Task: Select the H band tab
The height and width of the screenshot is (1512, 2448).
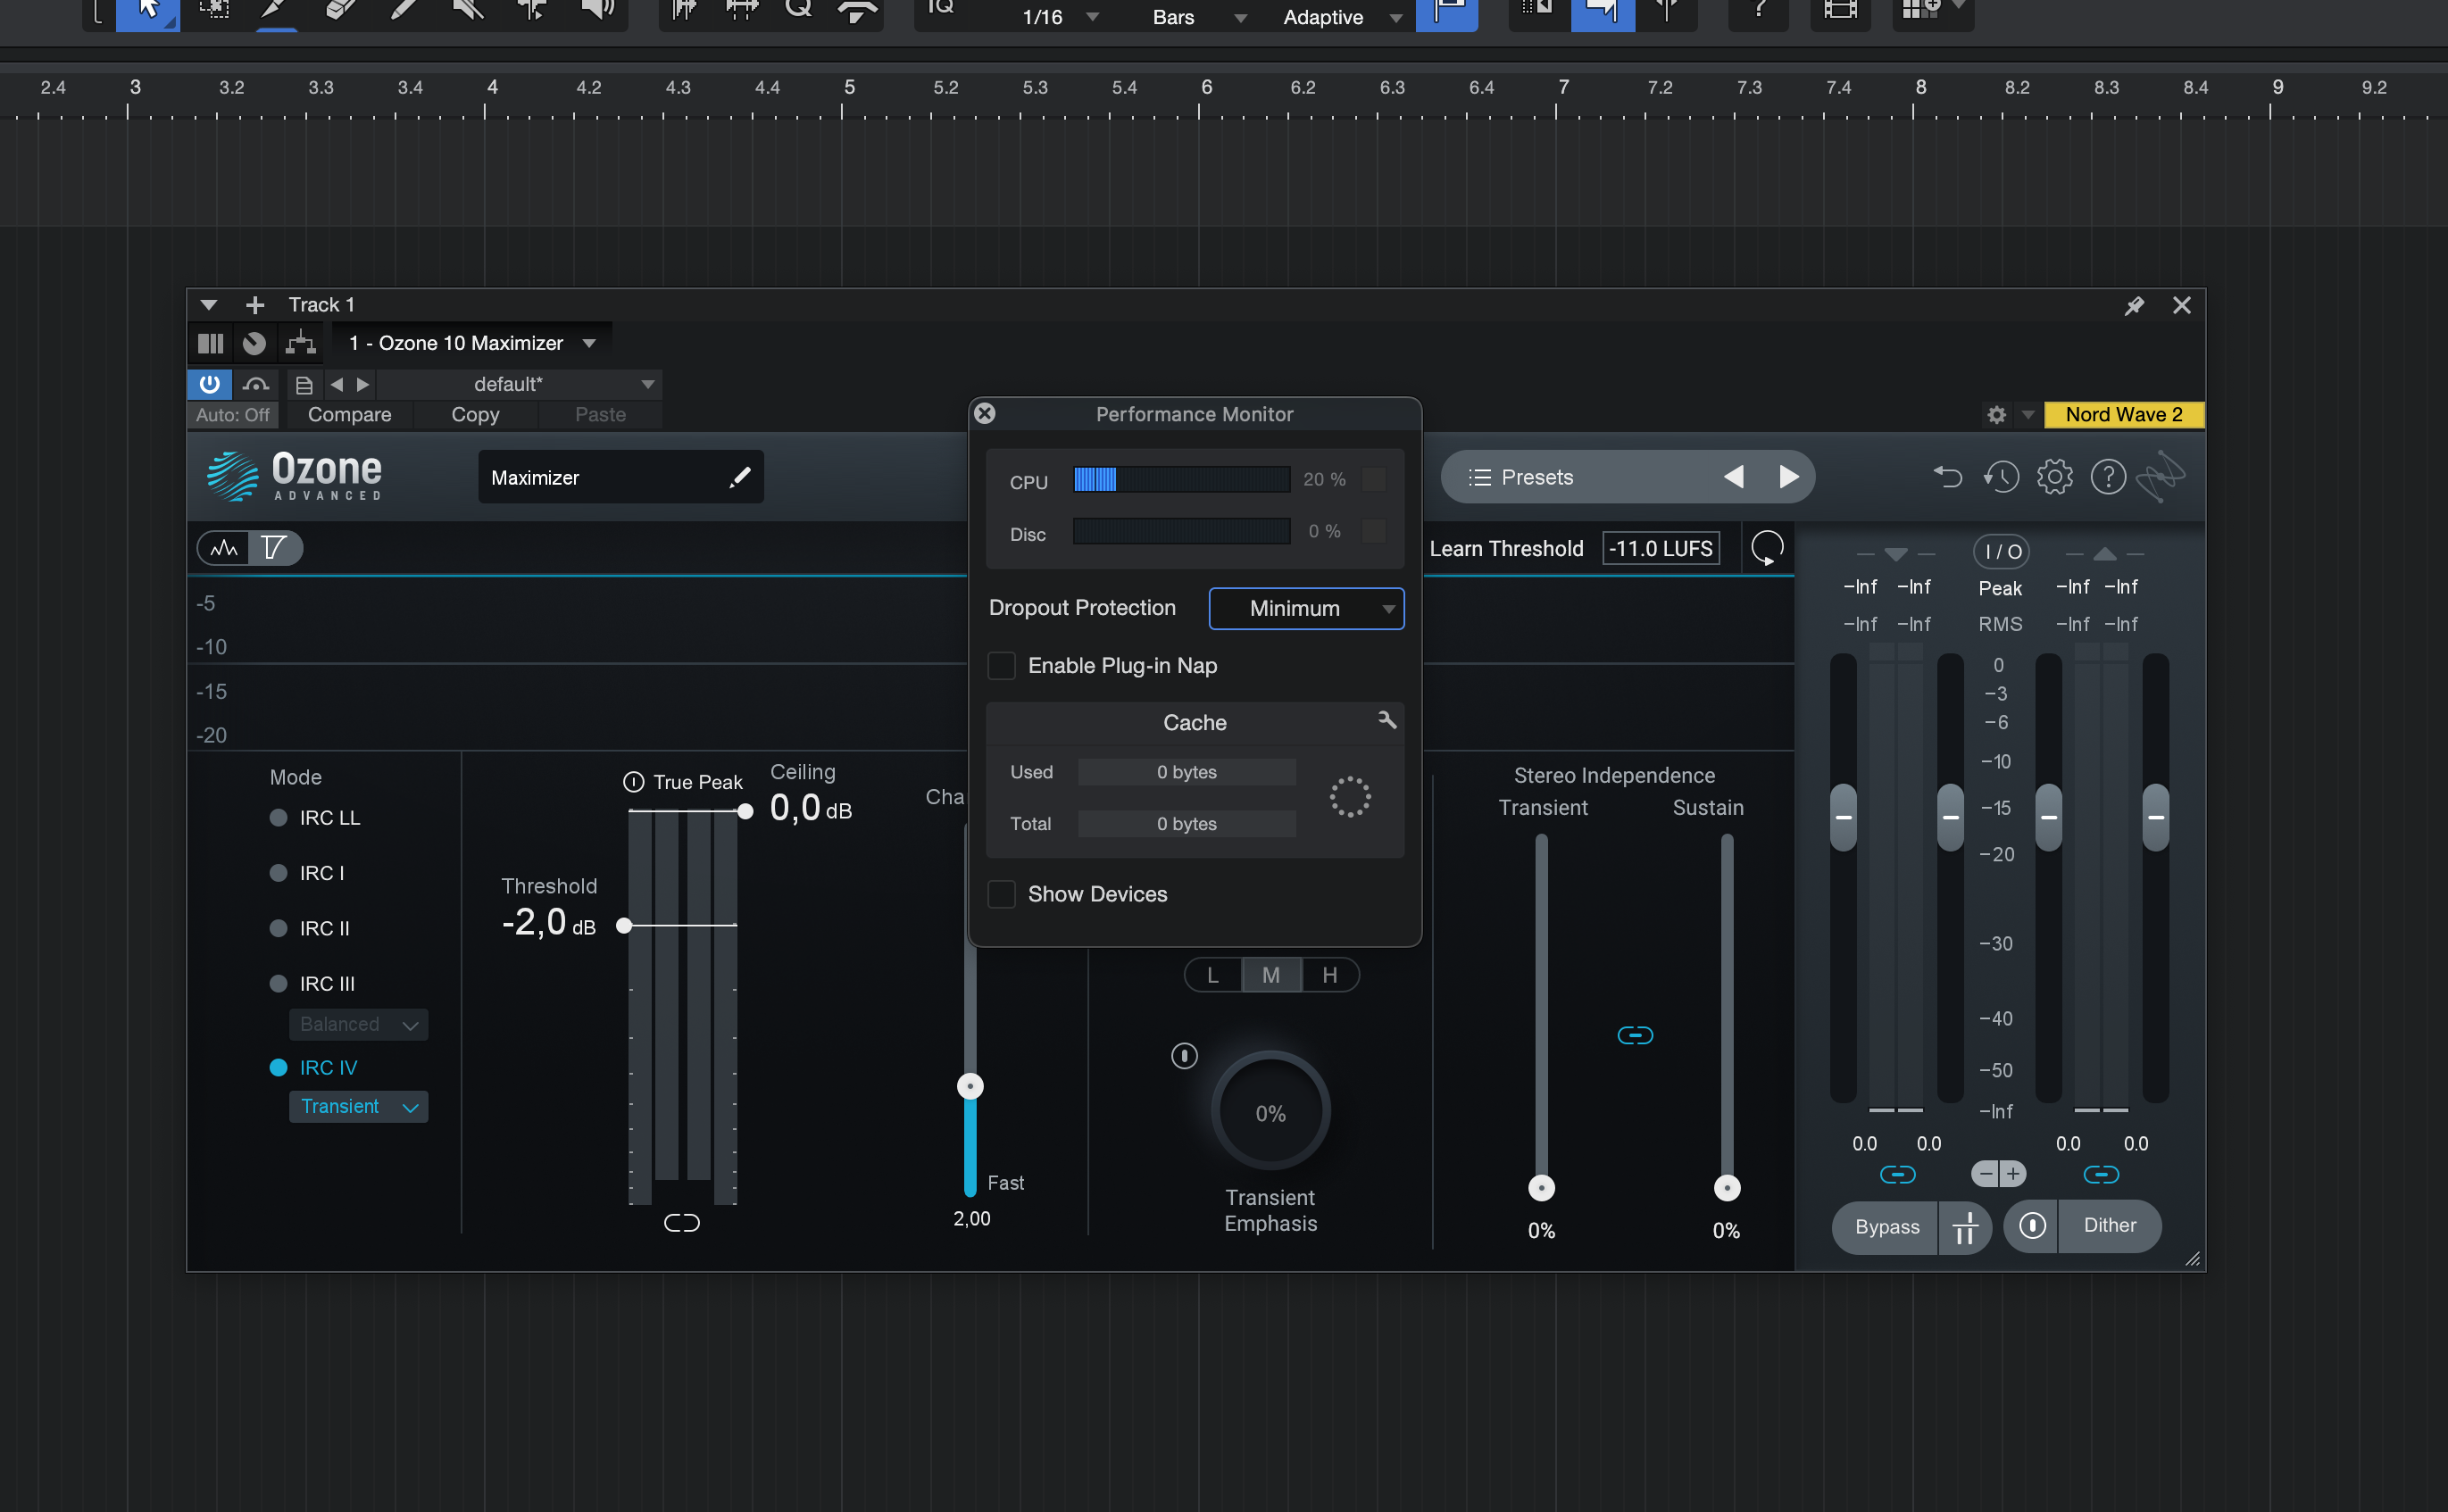Action: [x=1329, y=975]
